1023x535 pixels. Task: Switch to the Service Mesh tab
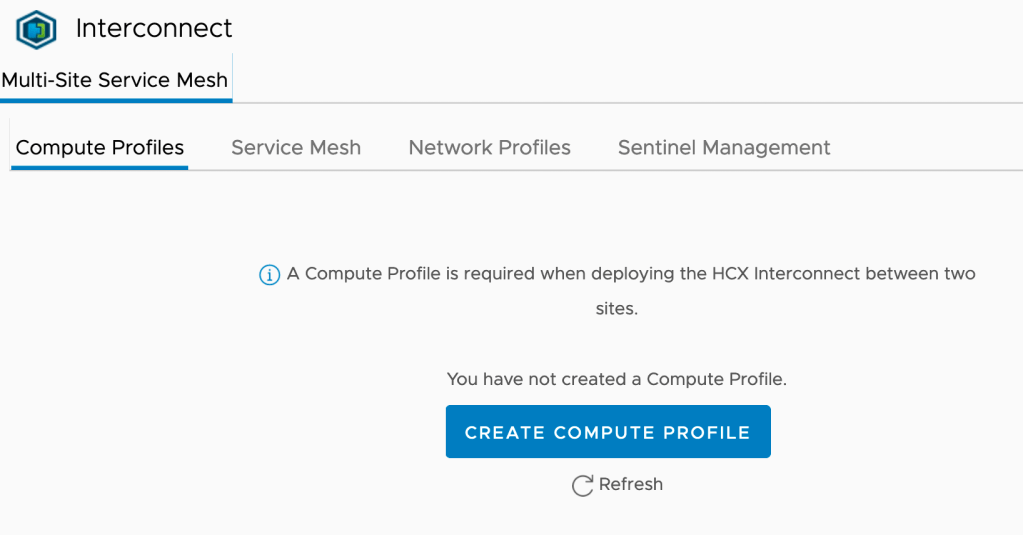tap(296, 148)
